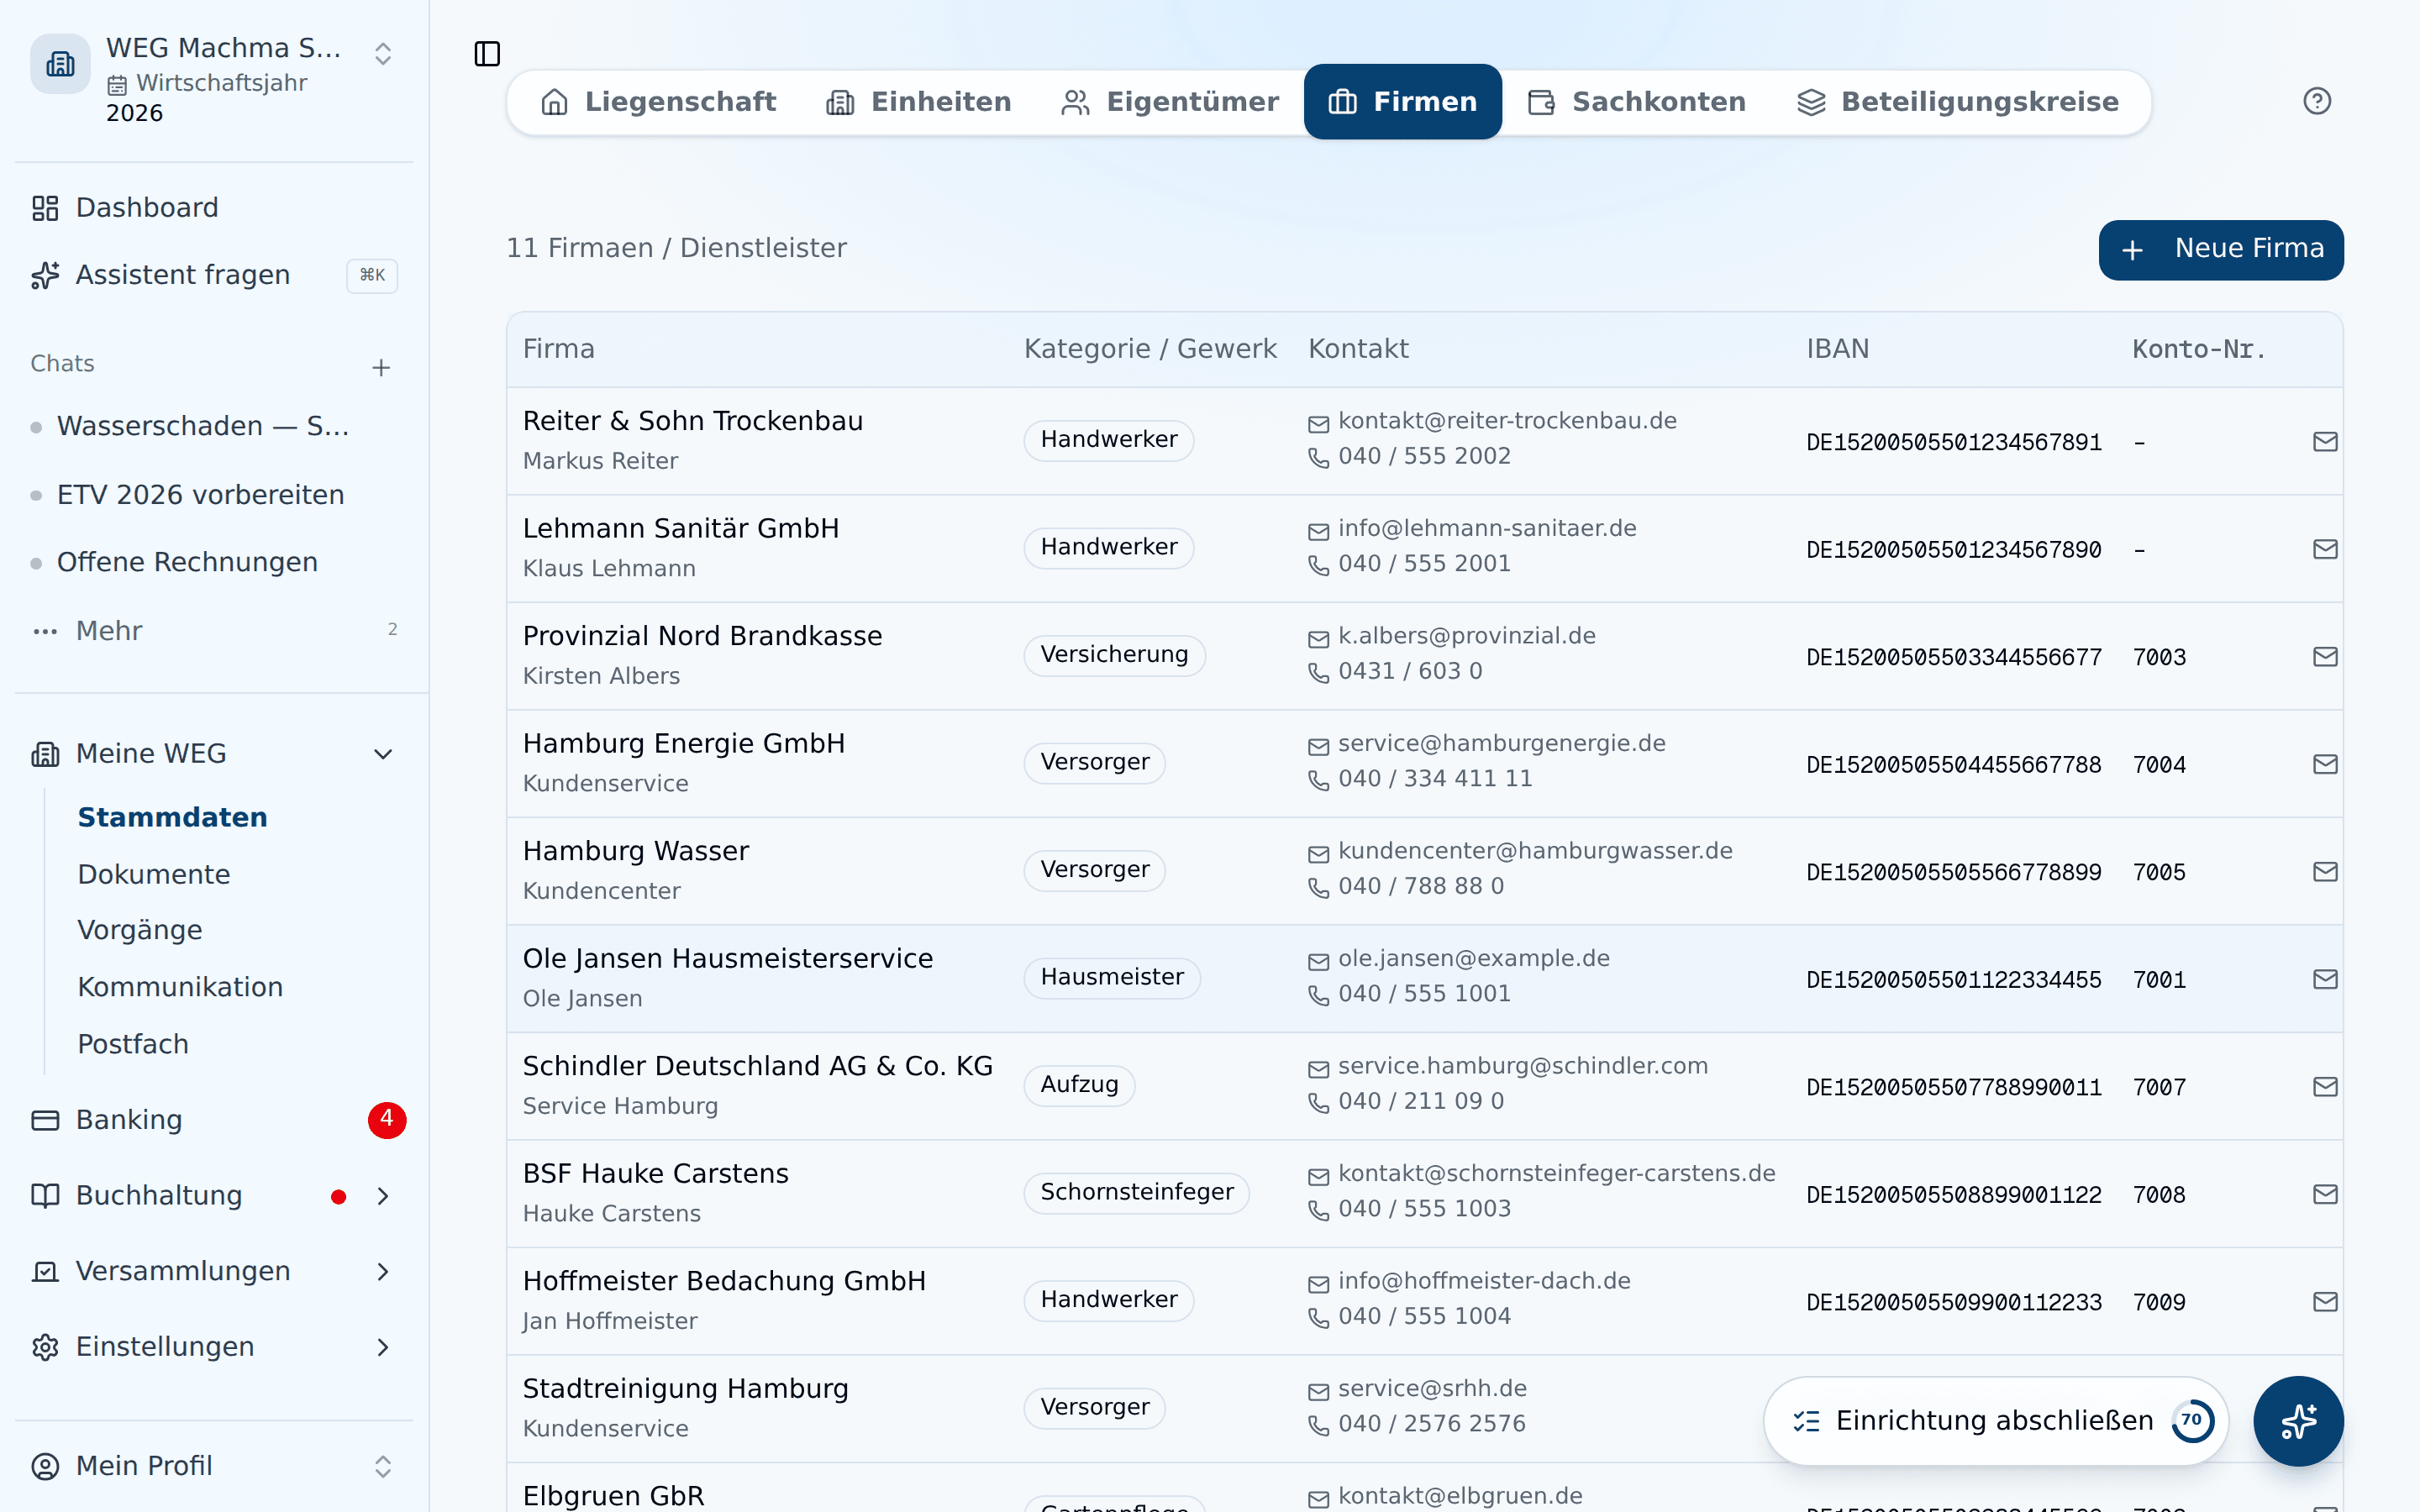Collapse the Meine WEG section
Viewport: 2420px width, 1512px height.
click(382, 754)
